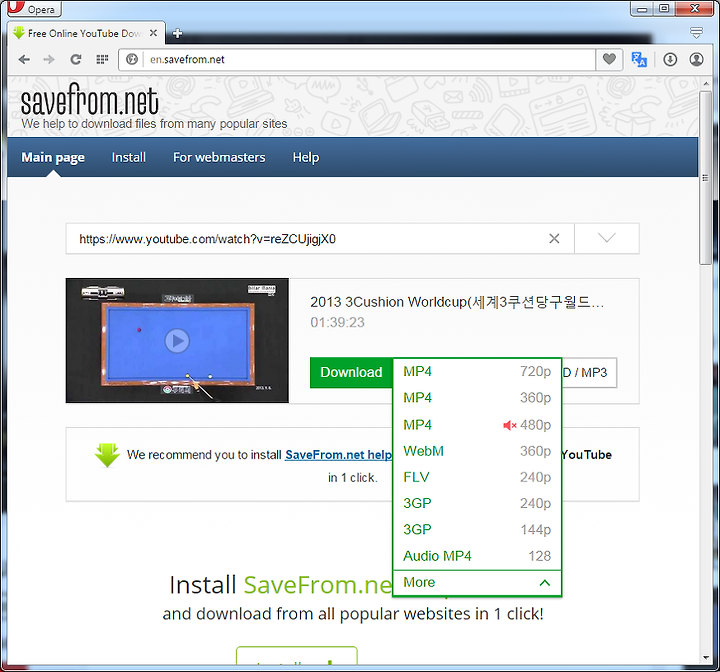
Task: Open the downloads icon in toolbar
Action: click(x=670, y=59)
